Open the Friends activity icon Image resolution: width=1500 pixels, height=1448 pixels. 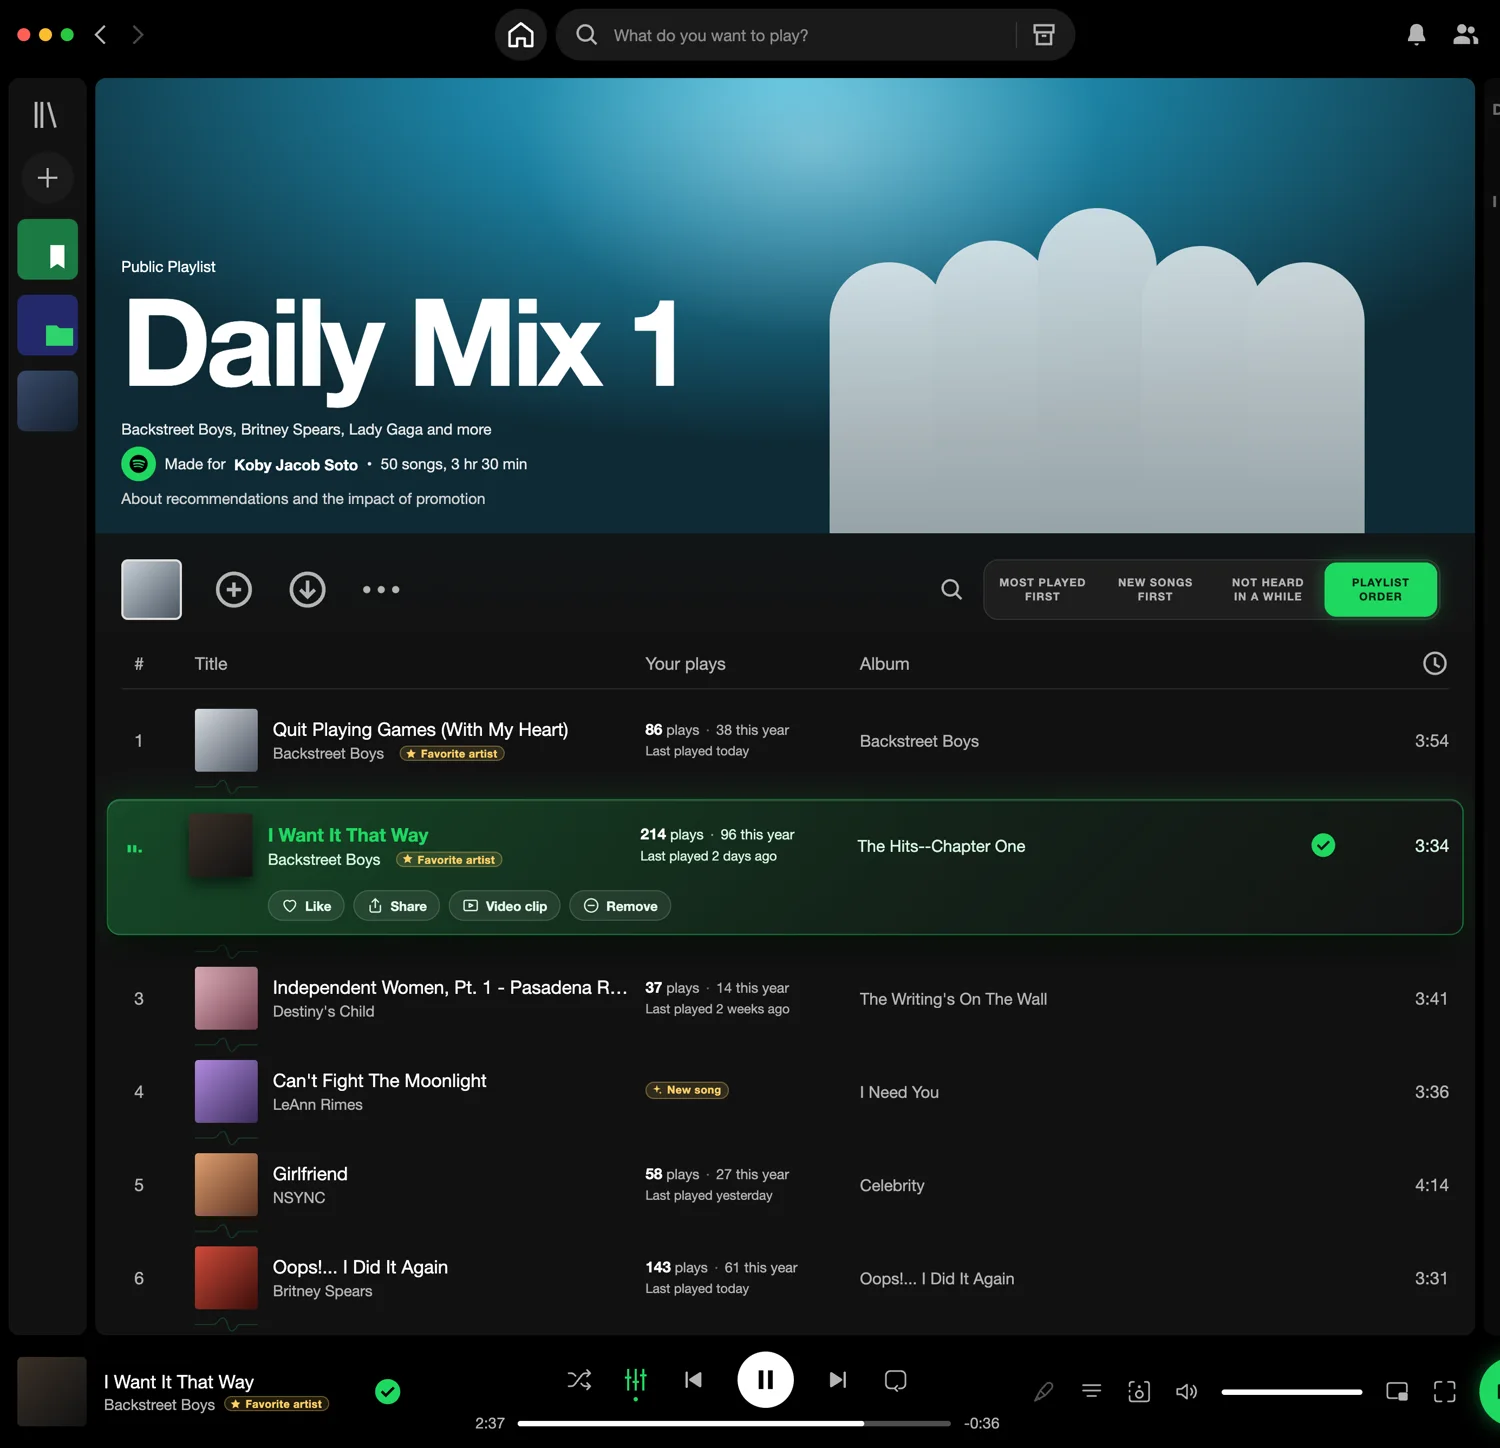pyautogui.click(x=1465, y=35)
